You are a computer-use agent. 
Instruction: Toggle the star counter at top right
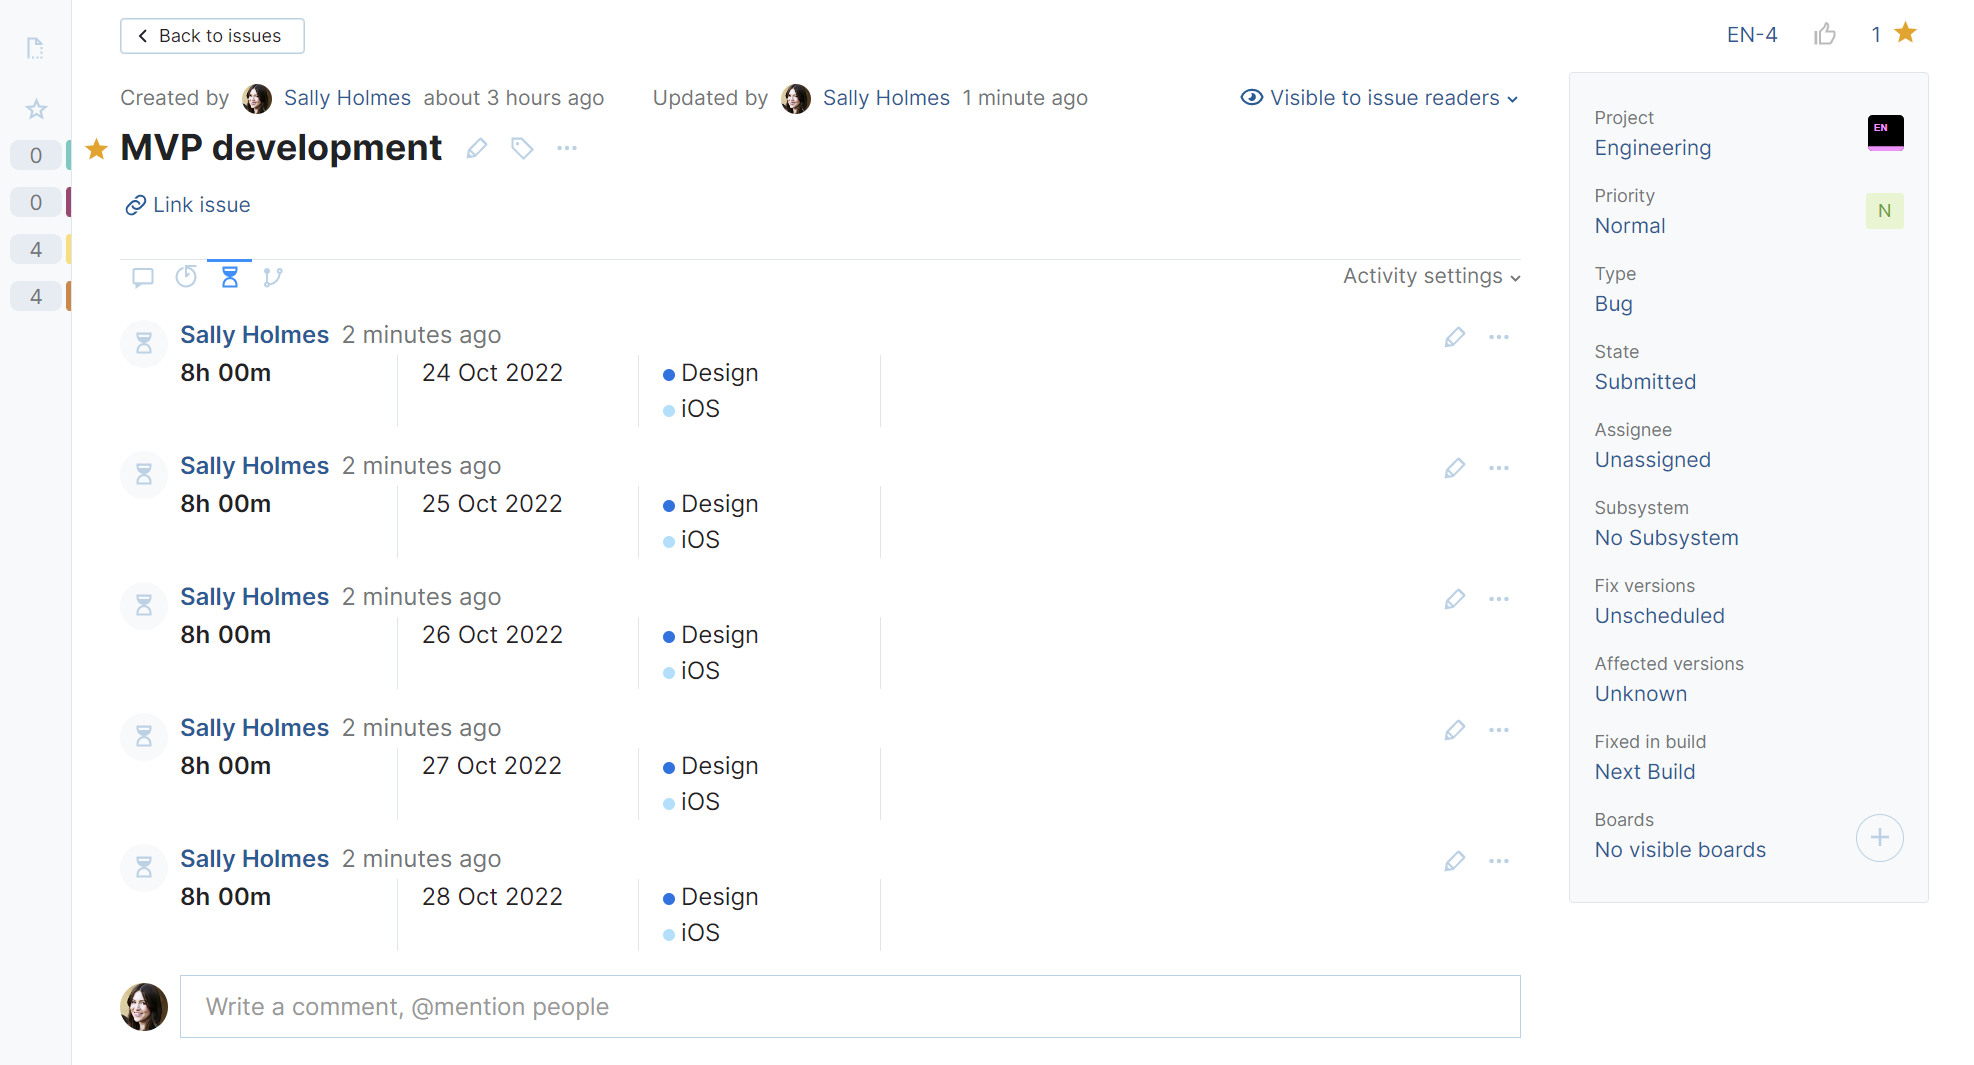pyautogui.click(x=1905, y=33)
